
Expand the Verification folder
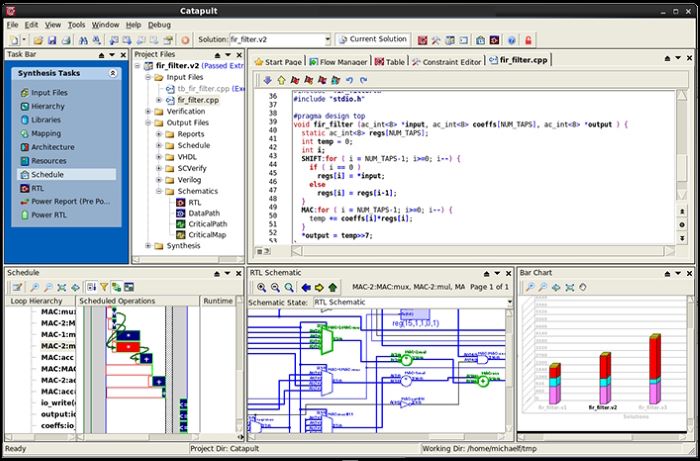148,111
